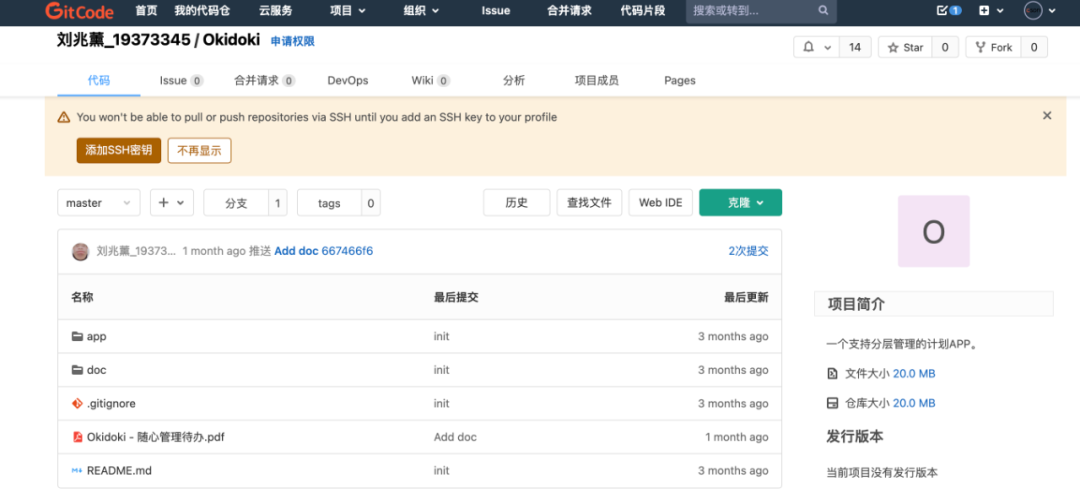Click the file size icon in sidebar
Screen dimensions: 1080x499
click(x=832, y=374)
